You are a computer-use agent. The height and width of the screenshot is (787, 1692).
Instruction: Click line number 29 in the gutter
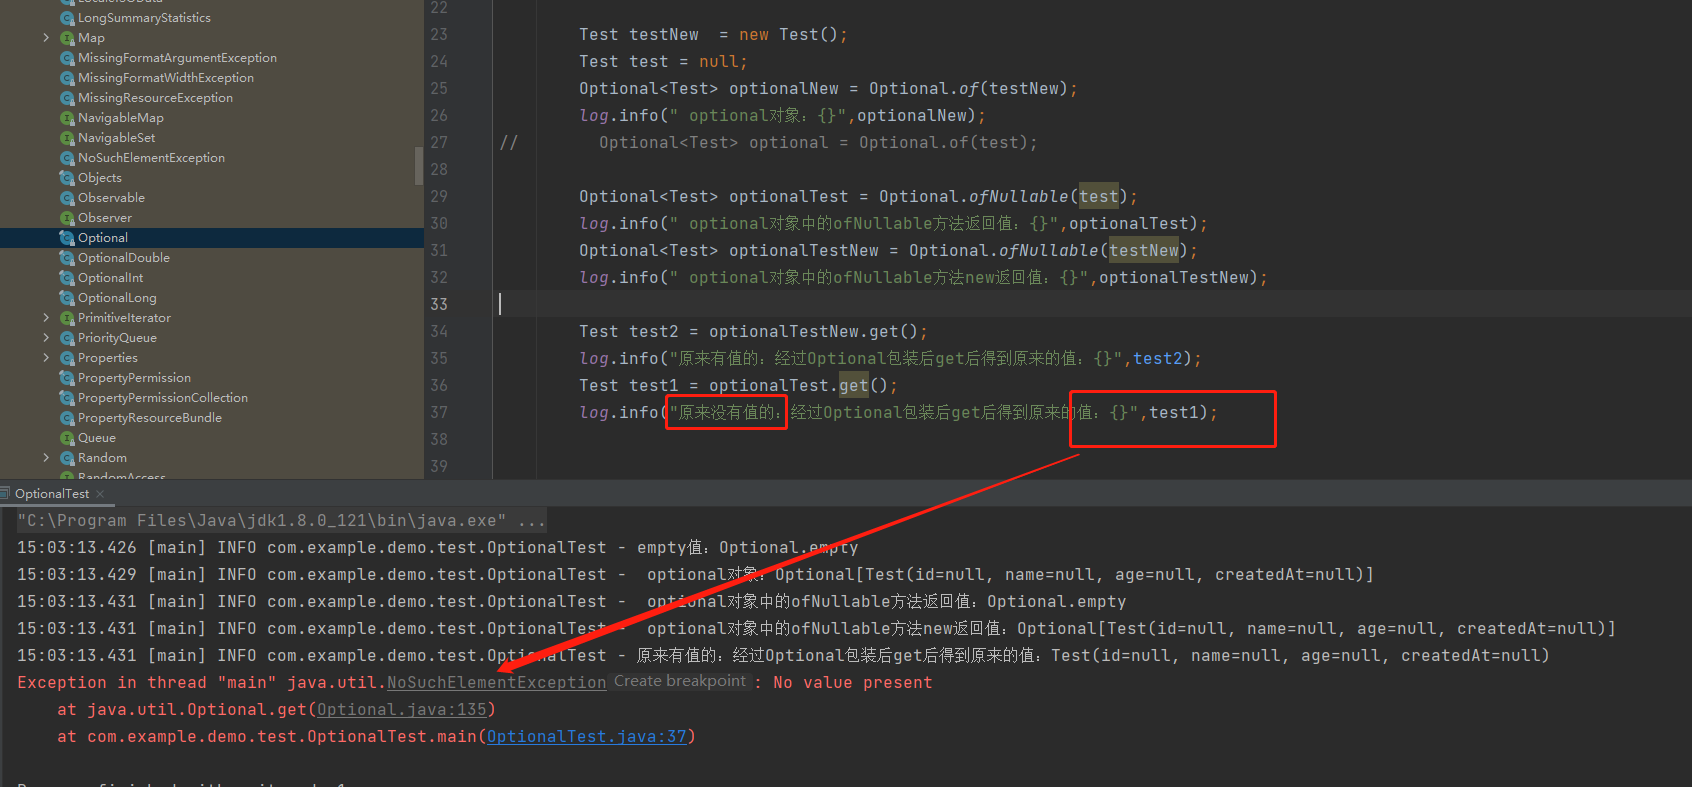point(439,196)
